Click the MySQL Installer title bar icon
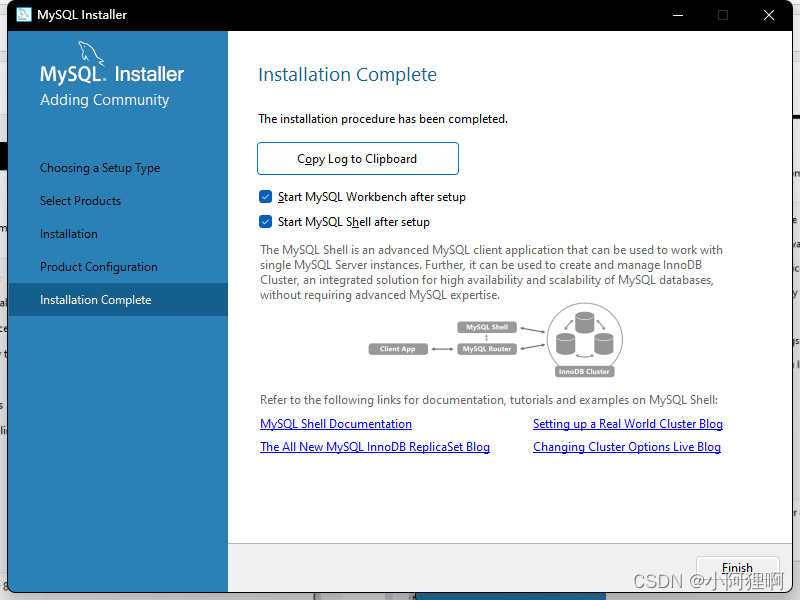This screenshot has width=800, height=600. click(23, 15)
